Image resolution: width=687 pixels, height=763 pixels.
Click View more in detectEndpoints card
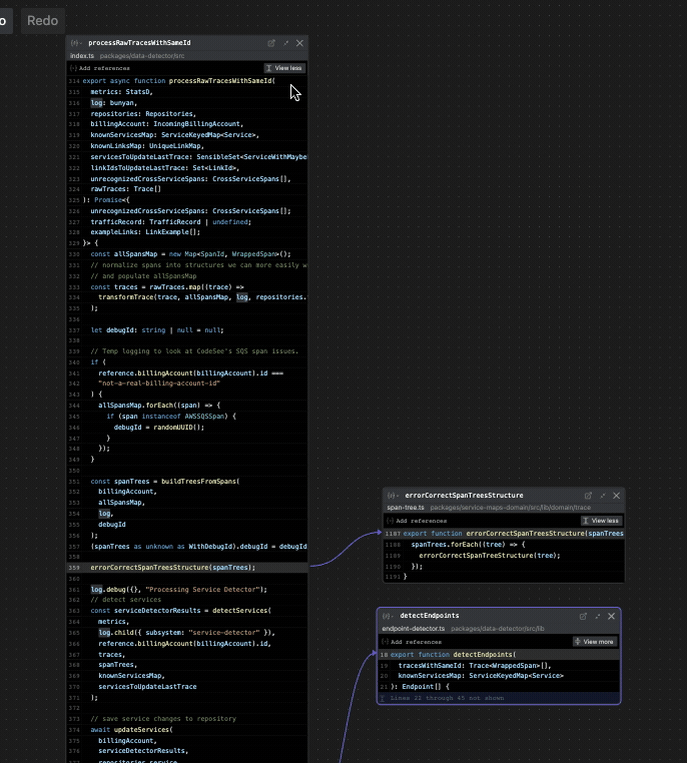click(595, 642)
